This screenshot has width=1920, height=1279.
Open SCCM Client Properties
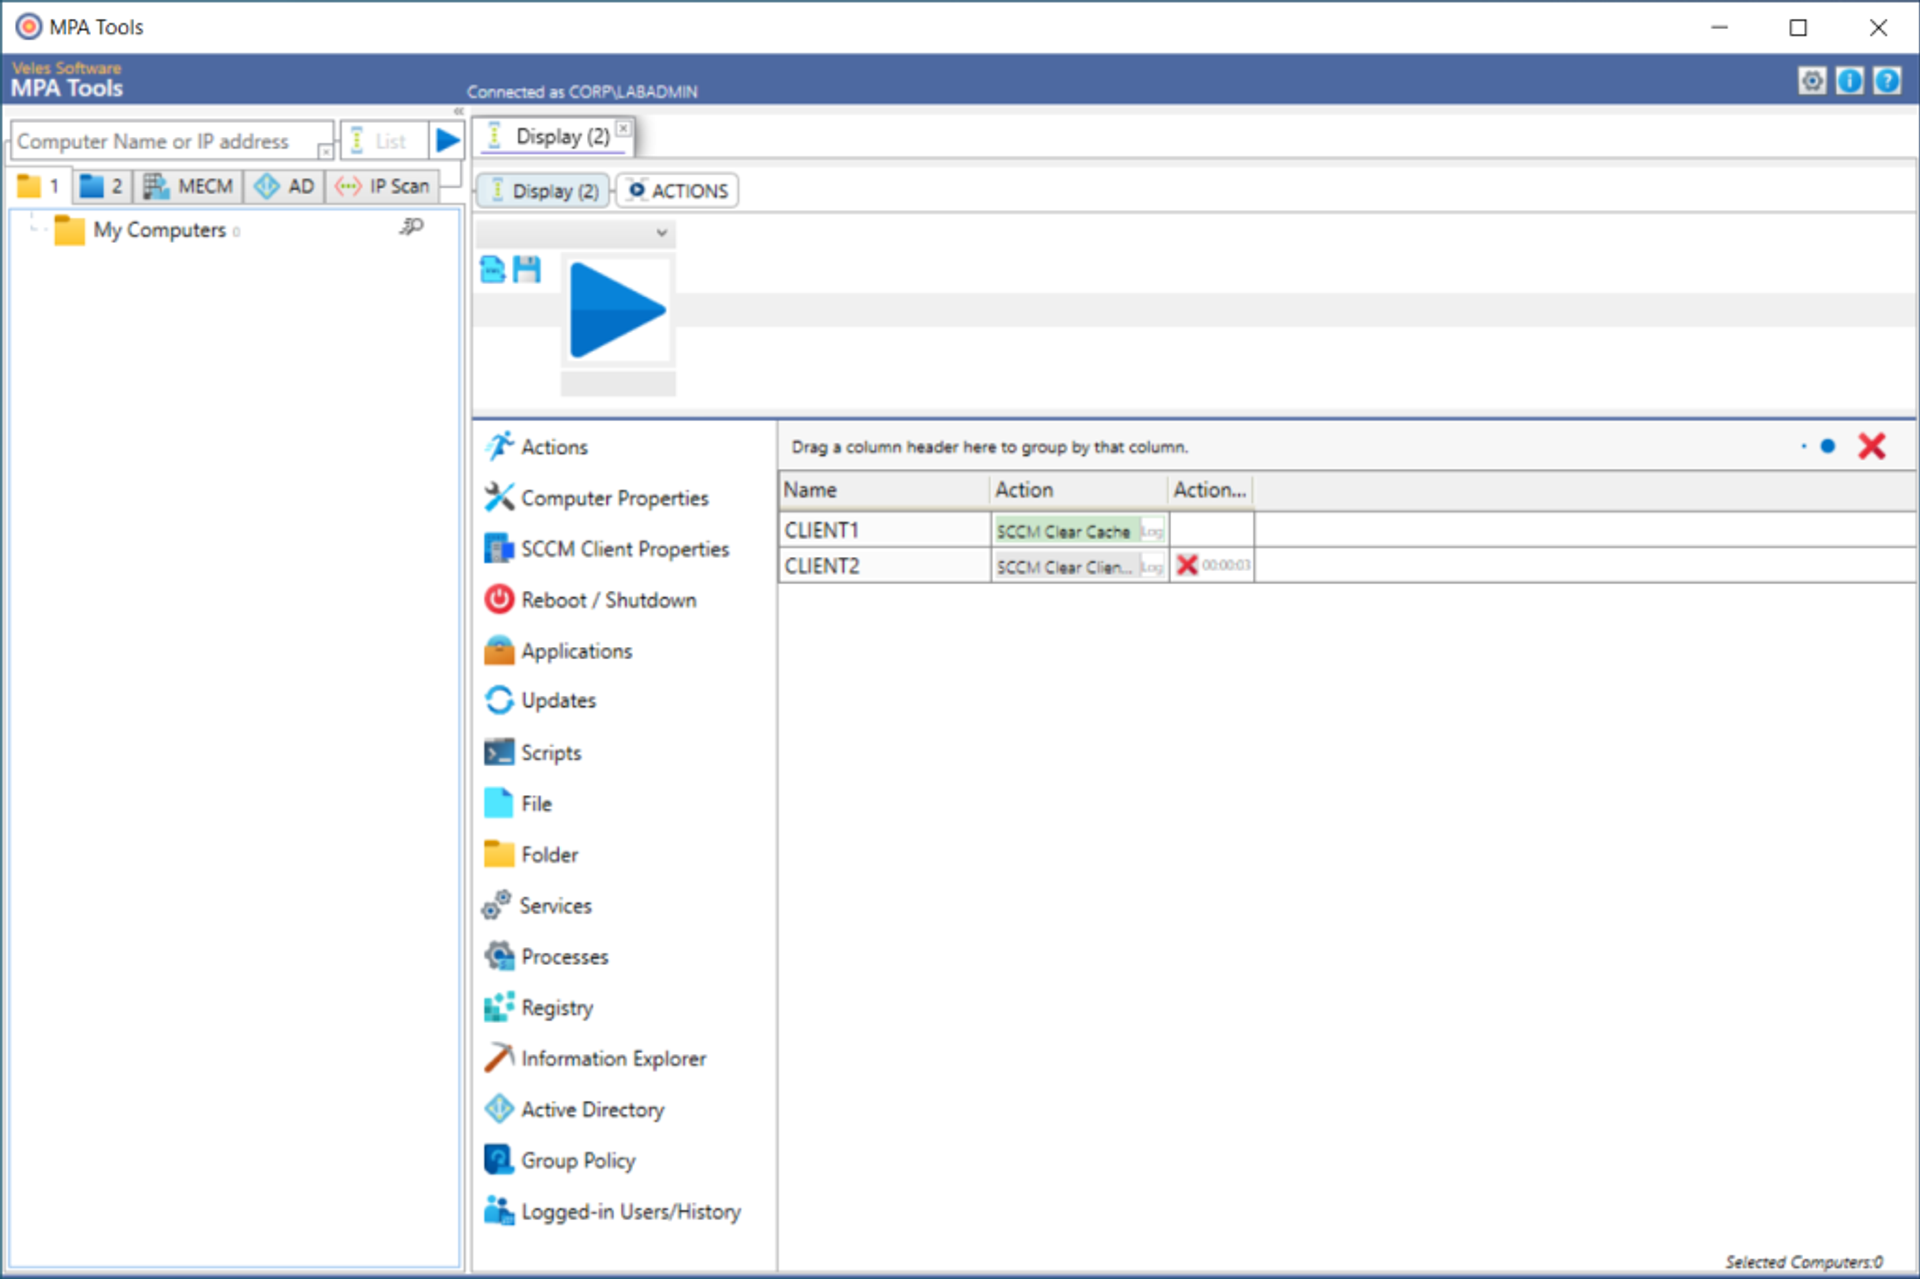607,549
